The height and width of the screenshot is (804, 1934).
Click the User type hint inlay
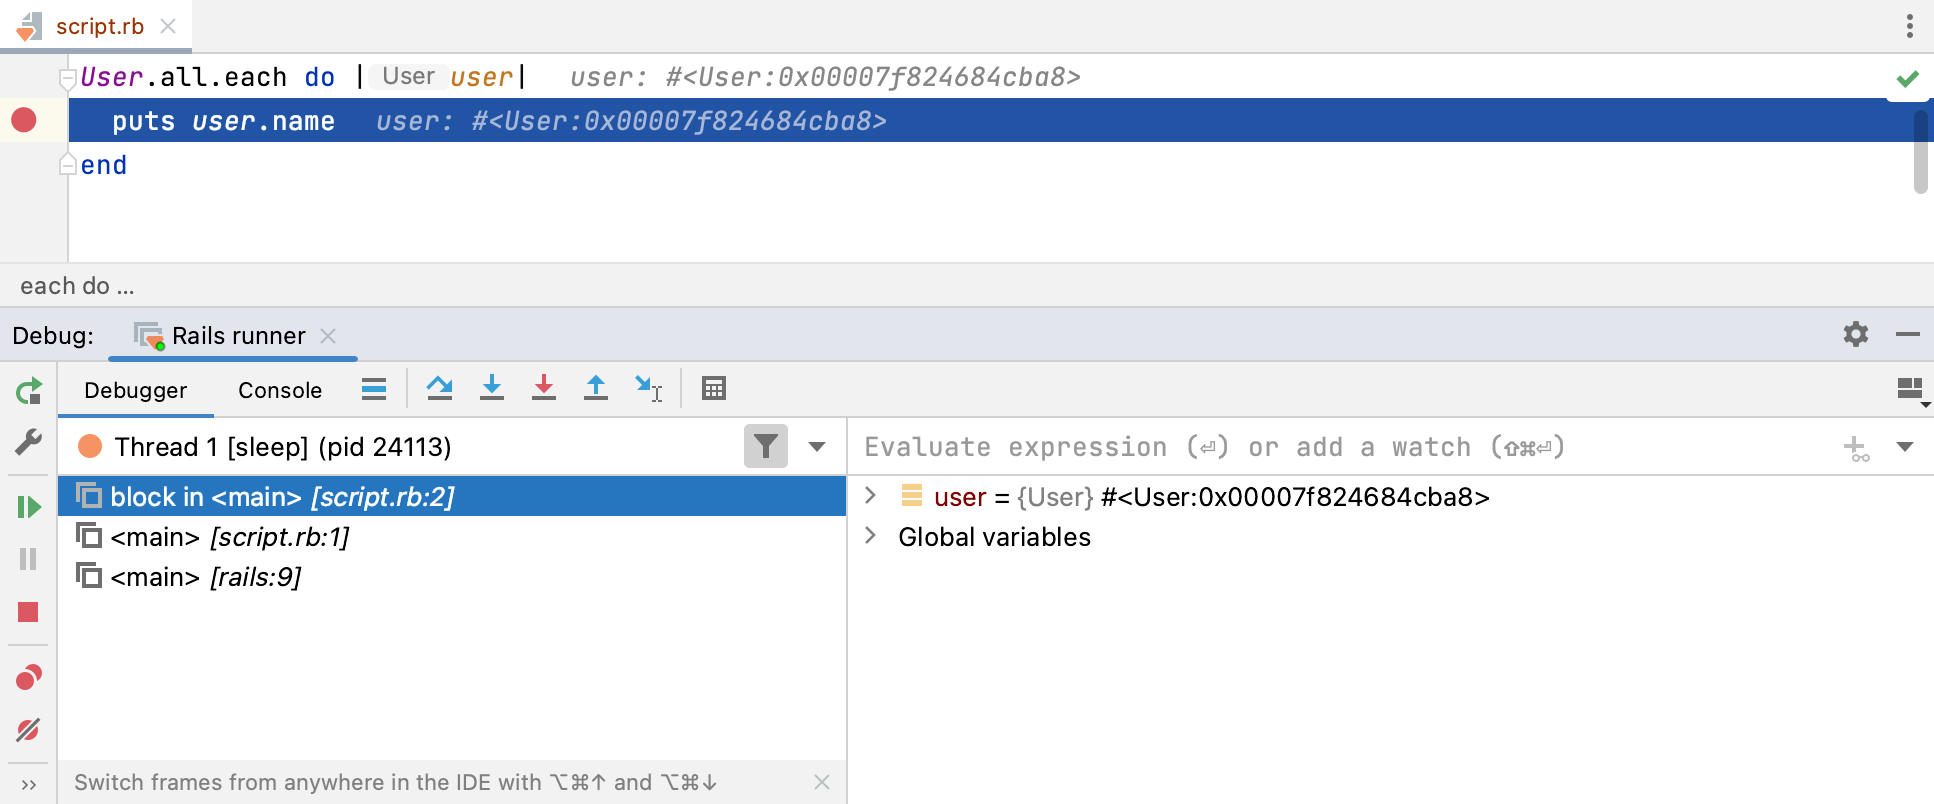[x=408, y=76]
